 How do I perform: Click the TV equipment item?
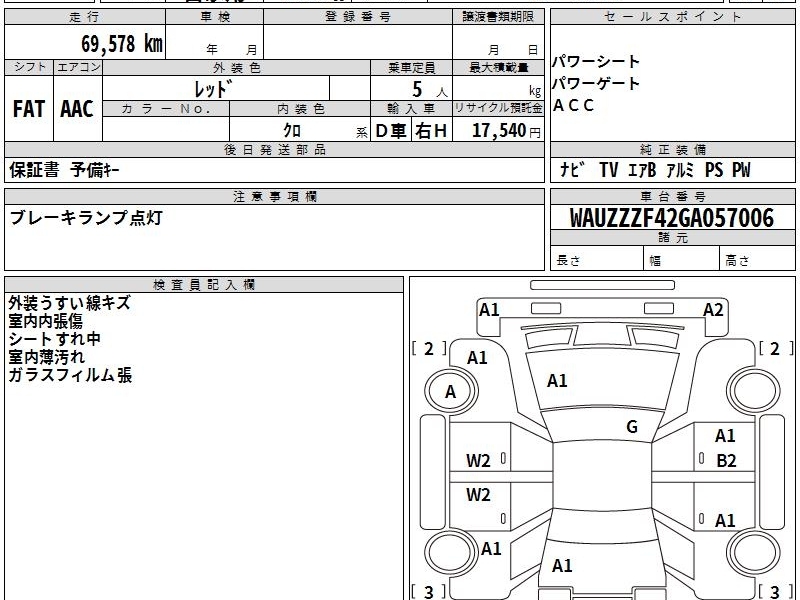point(609,170)
